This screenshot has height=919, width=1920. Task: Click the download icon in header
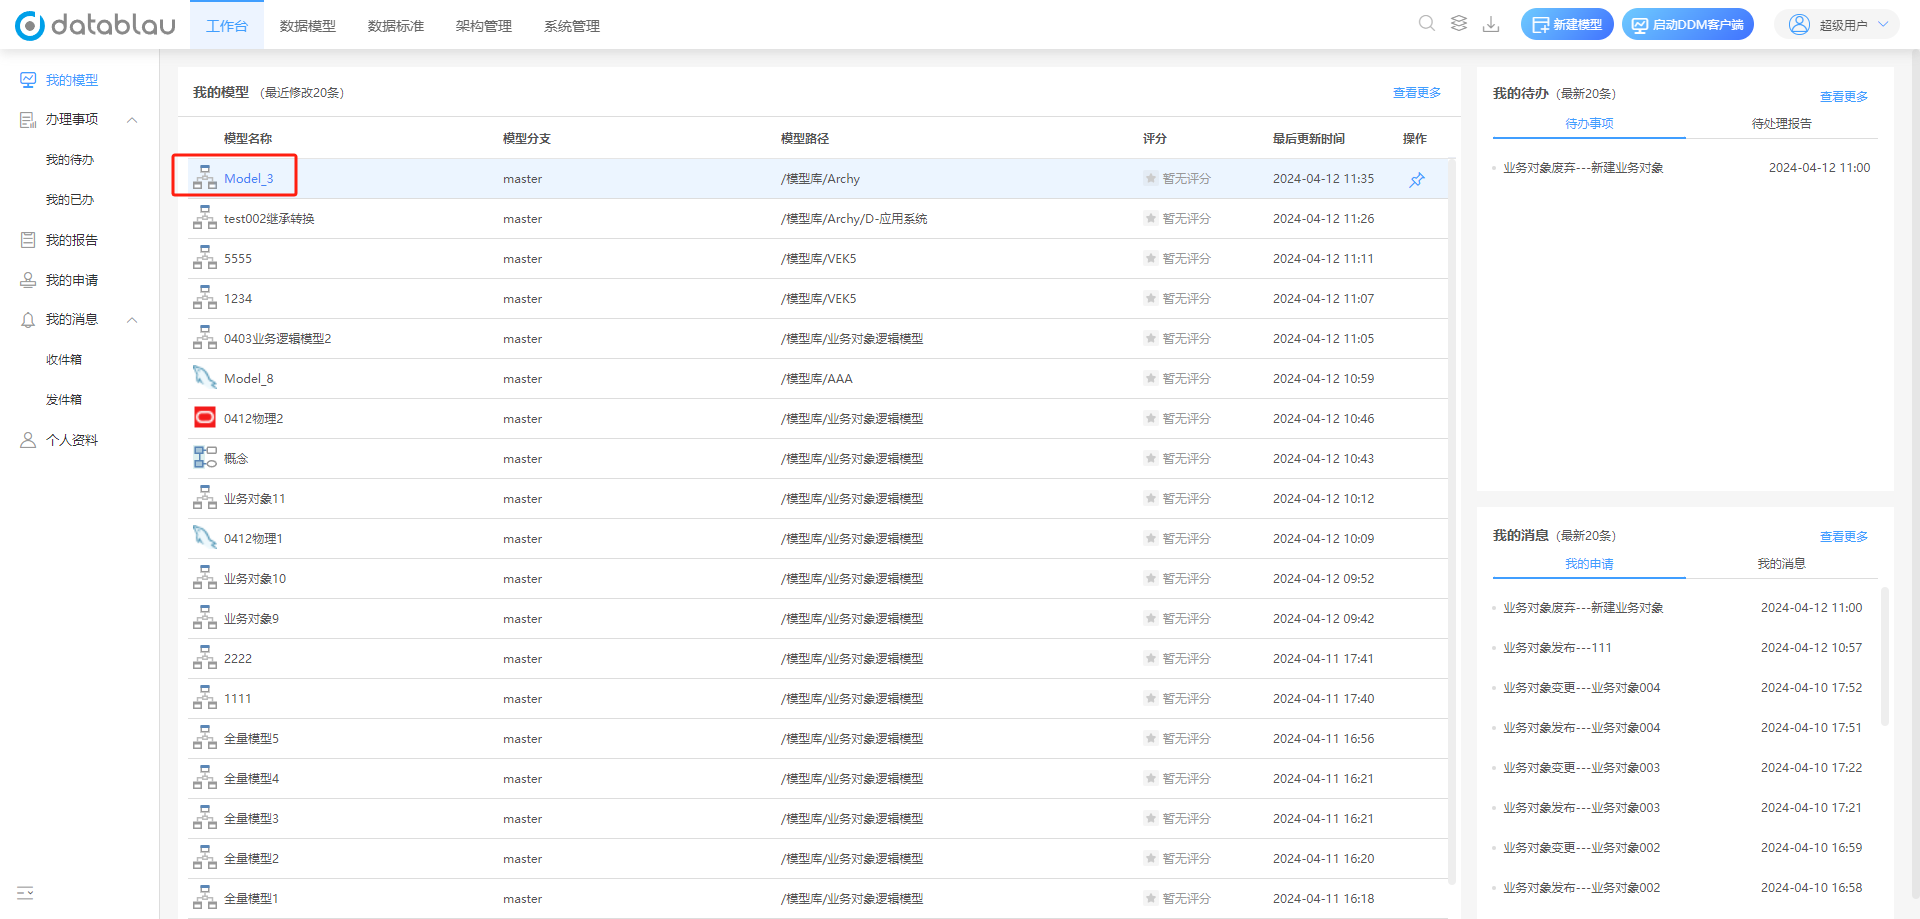pyautogui.click(x=1491, y=24)
